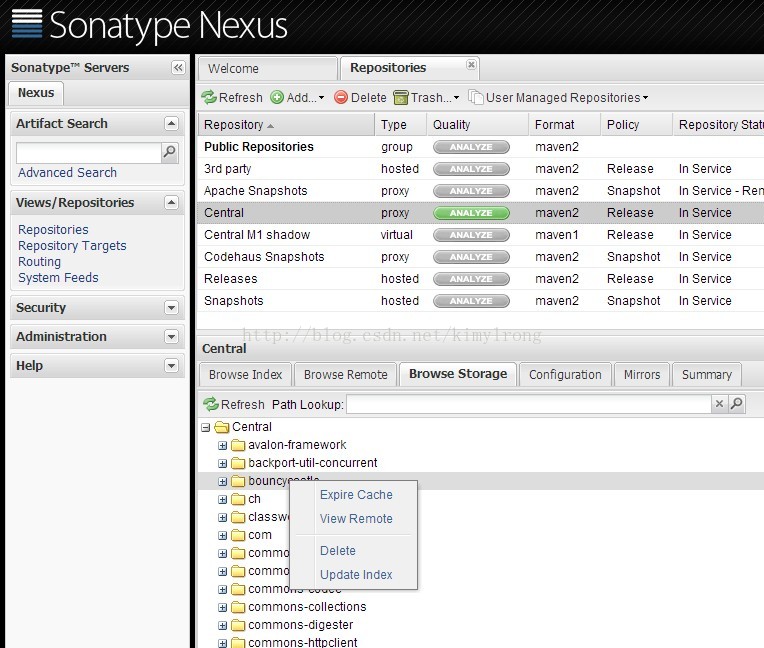Image resolution: width=764 pixels, height=648 pixels.
Task: Open the Configuration tab
Action: tap(565, 374)
